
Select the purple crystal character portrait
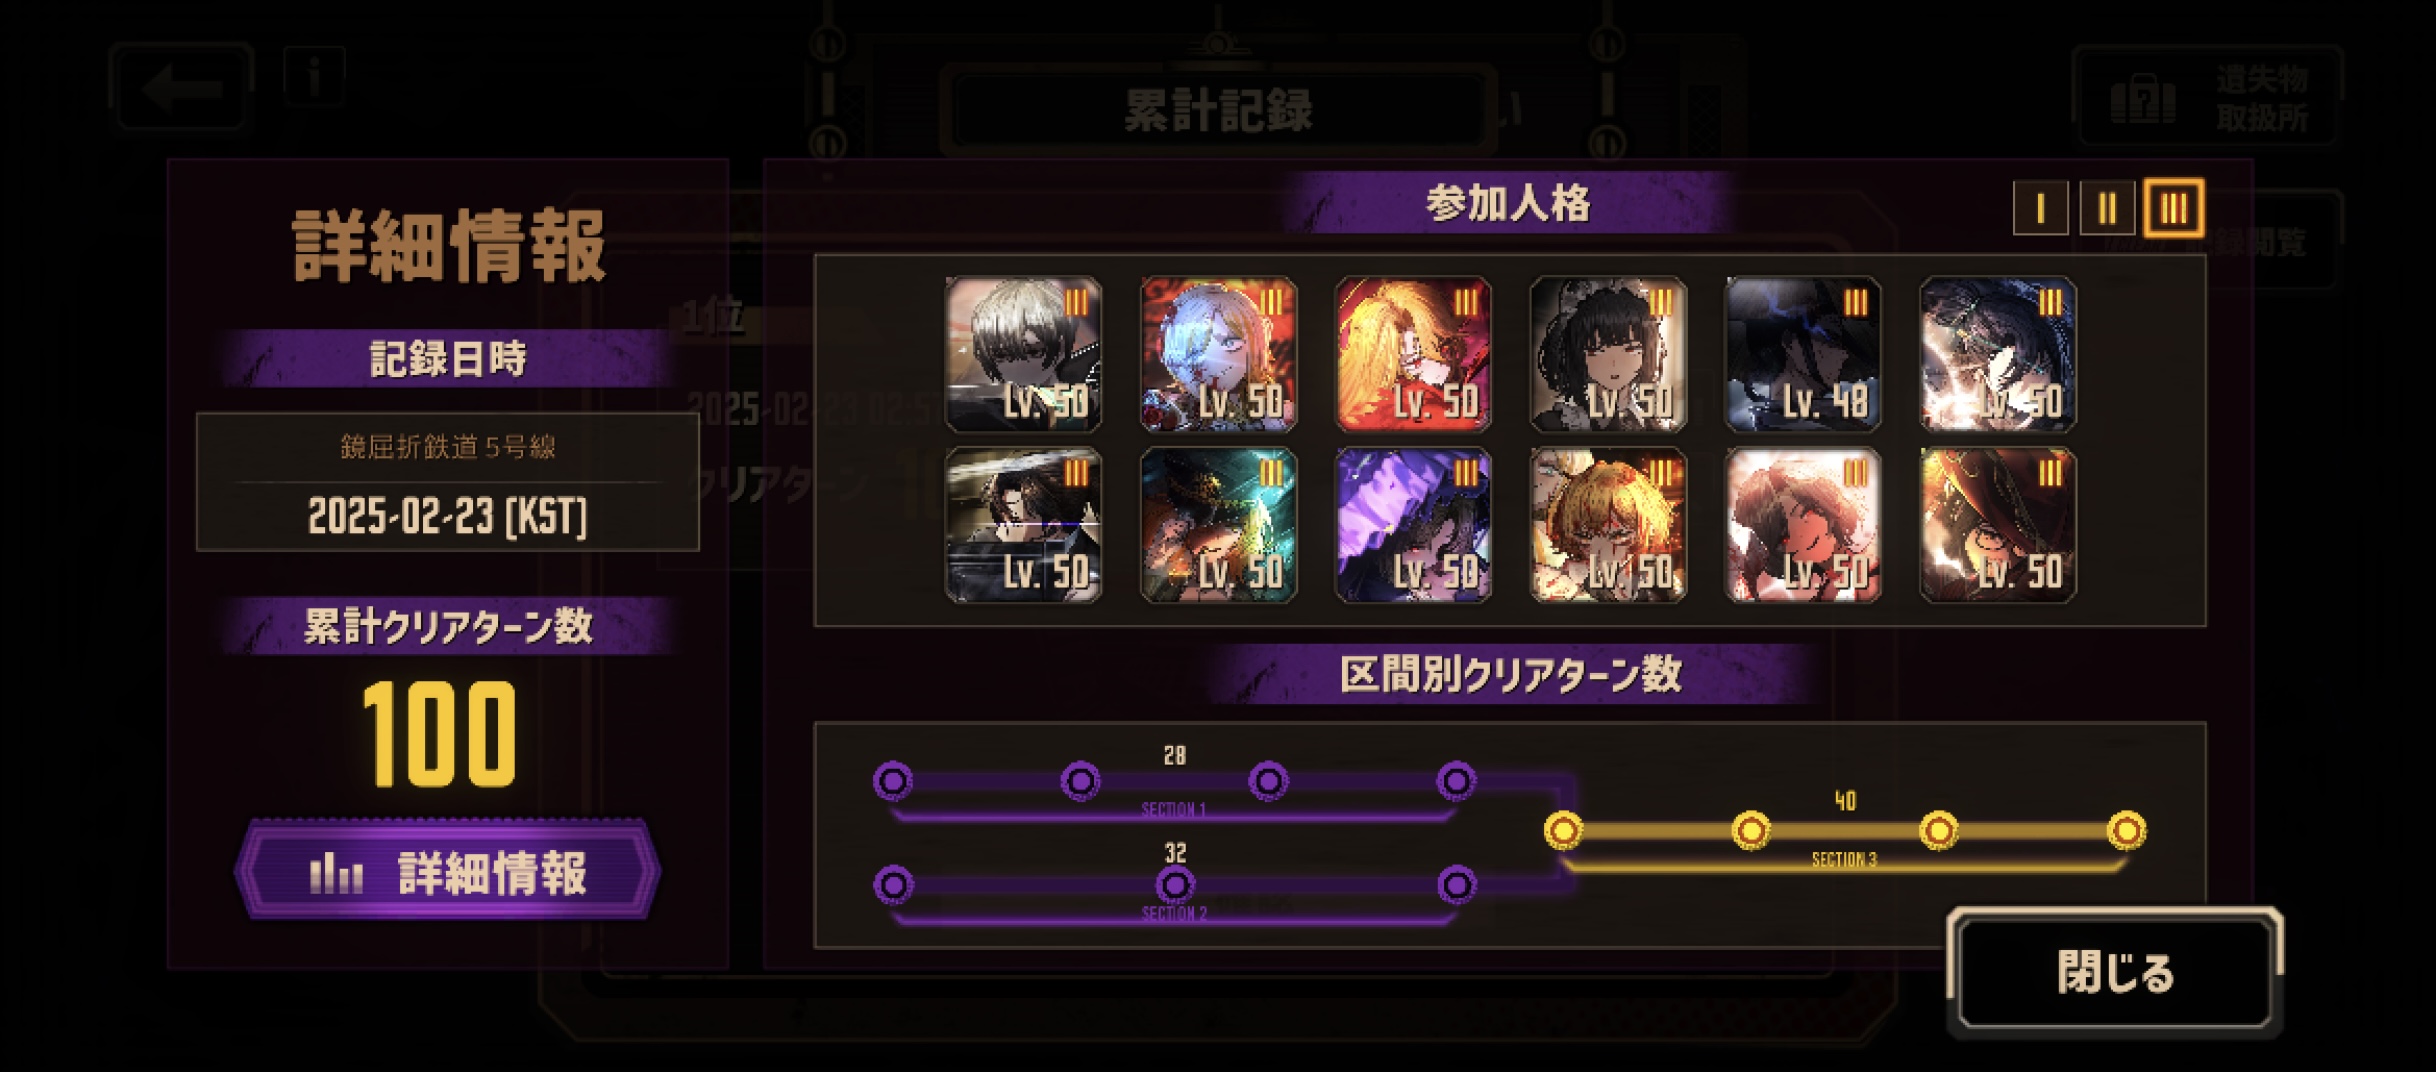tap(1413, 525)
